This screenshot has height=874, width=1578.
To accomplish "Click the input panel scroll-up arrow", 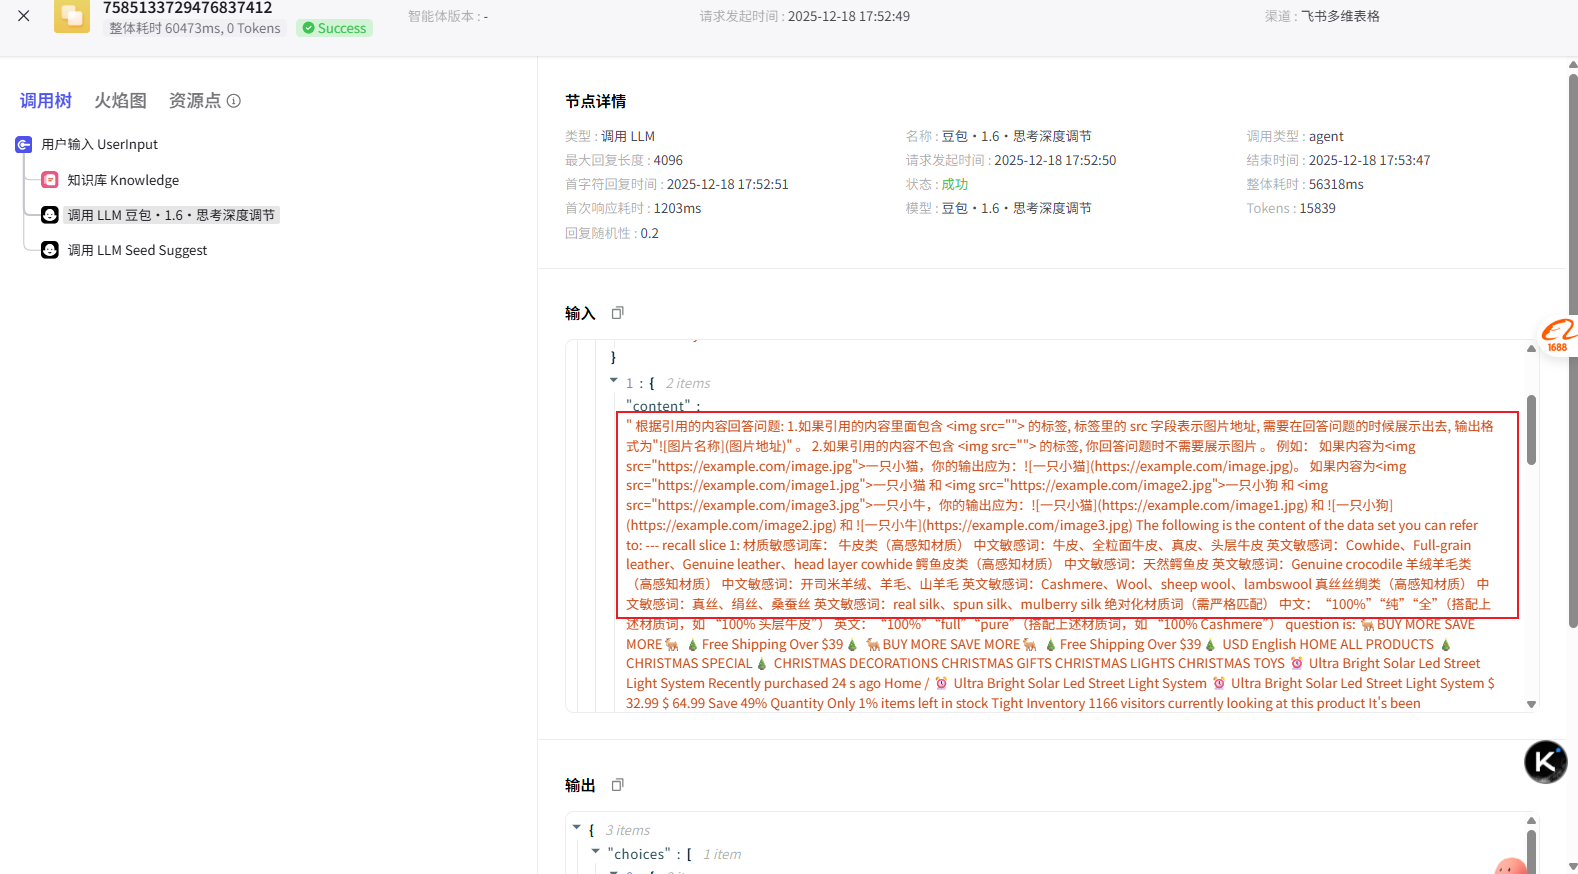I will (x=1531, y=349).
